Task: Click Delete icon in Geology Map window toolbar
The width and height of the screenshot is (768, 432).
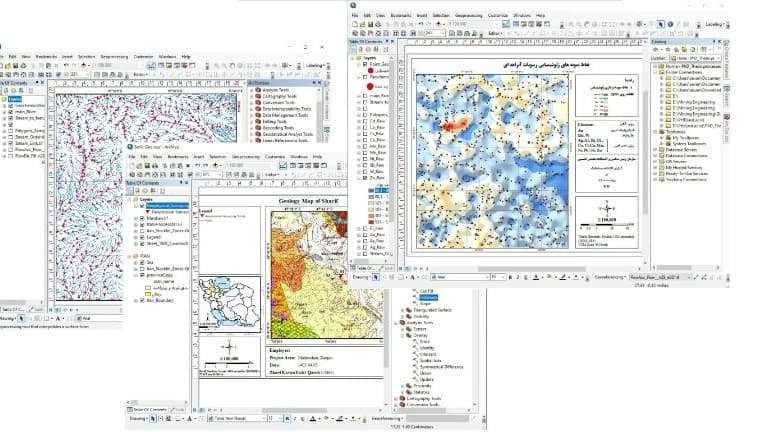Action: [188, 166]
